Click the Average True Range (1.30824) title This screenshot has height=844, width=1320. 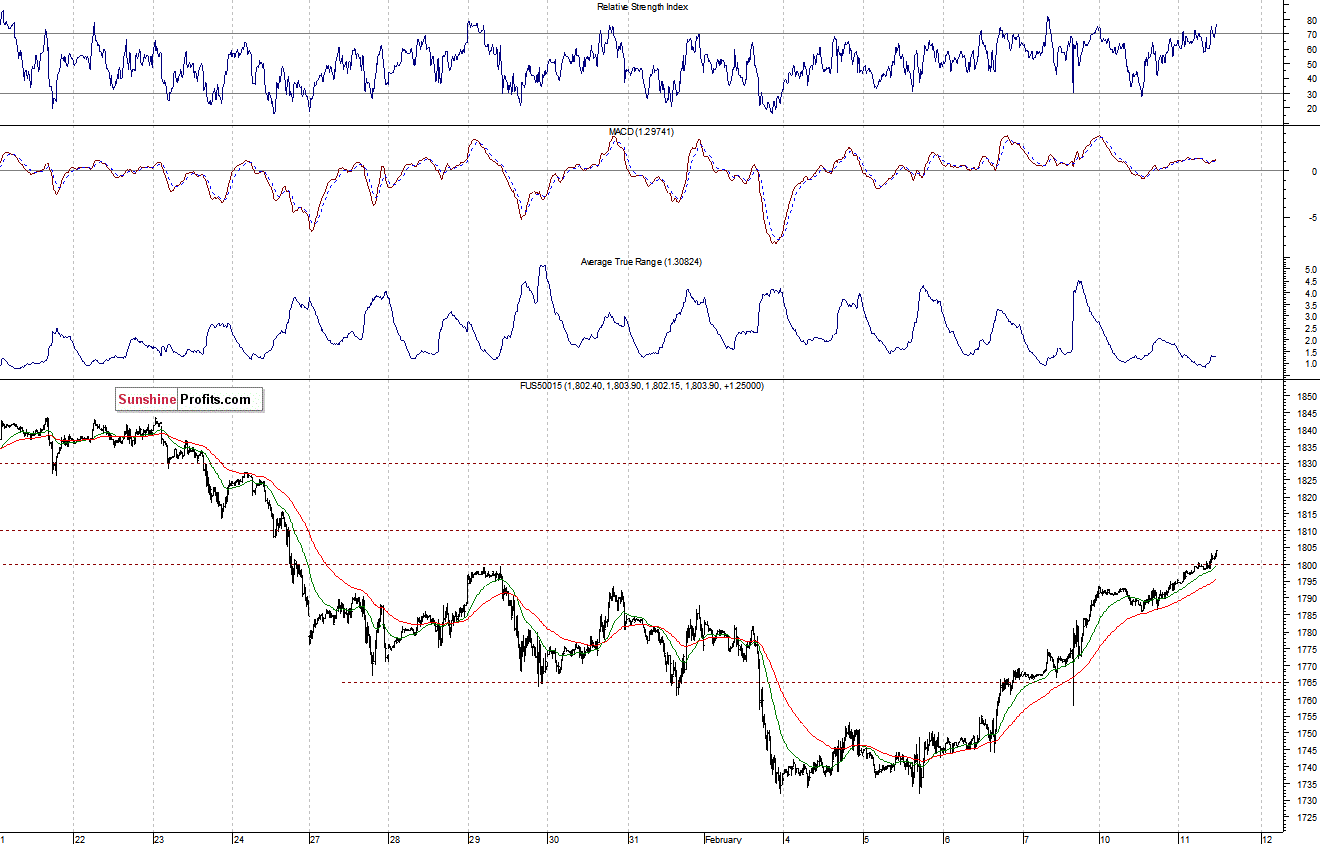pos(643,262)
